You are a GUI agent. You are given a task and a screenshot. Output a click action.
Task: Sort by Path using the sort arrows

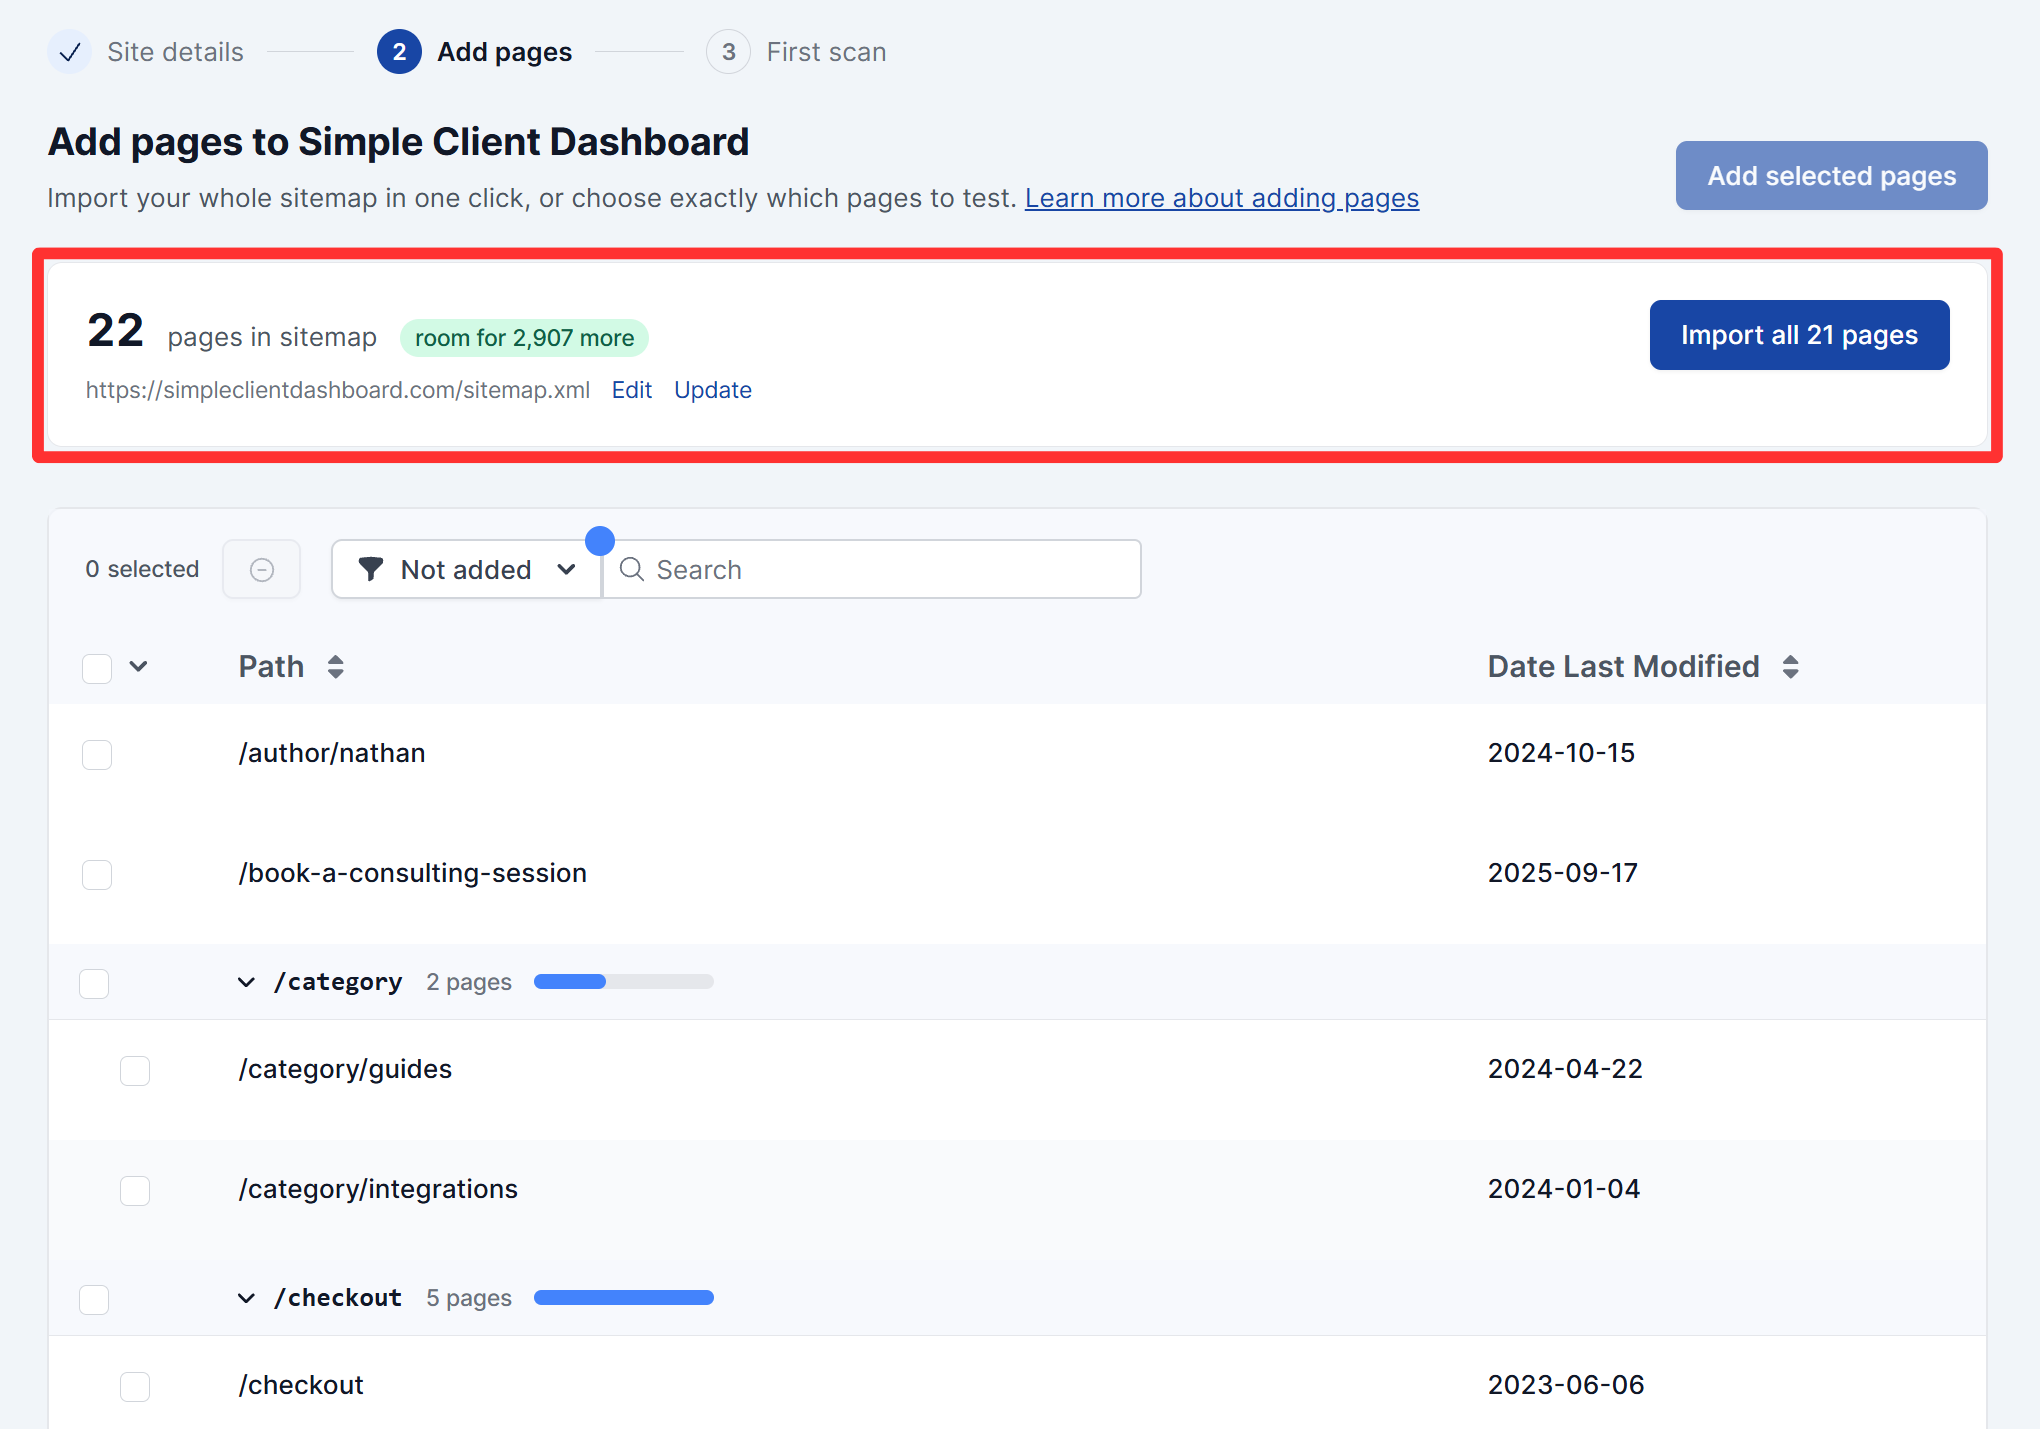click(x=336, y=667)
